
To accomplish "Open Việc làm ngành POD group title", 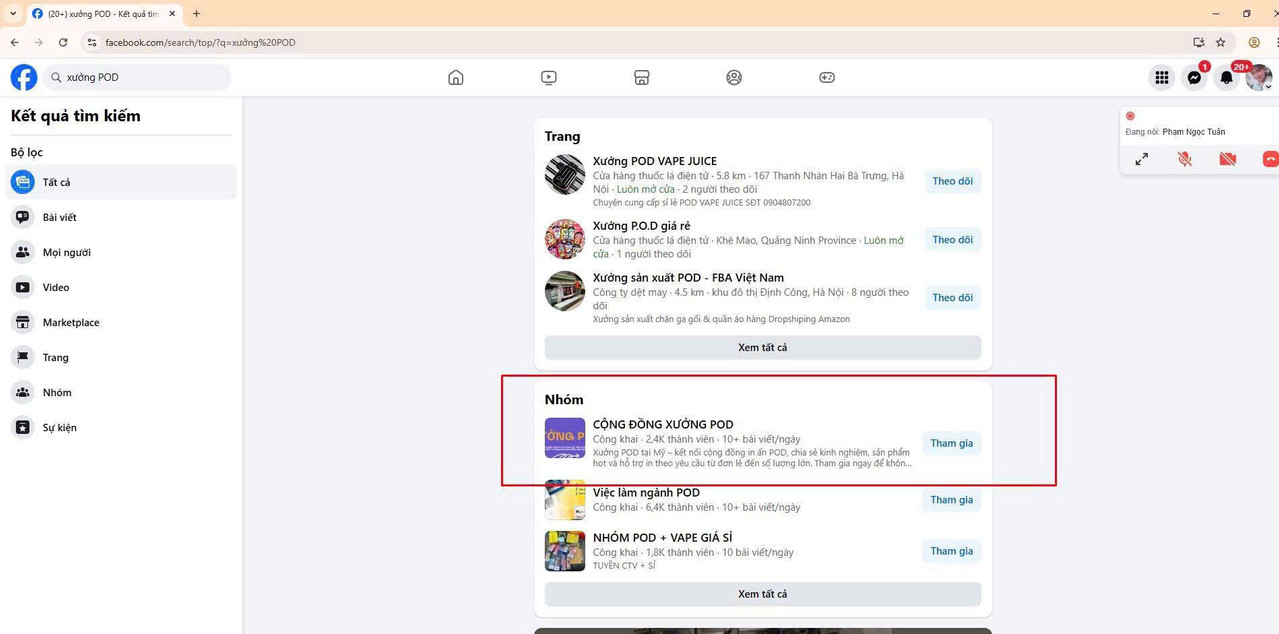I will (x=646, y=493).
